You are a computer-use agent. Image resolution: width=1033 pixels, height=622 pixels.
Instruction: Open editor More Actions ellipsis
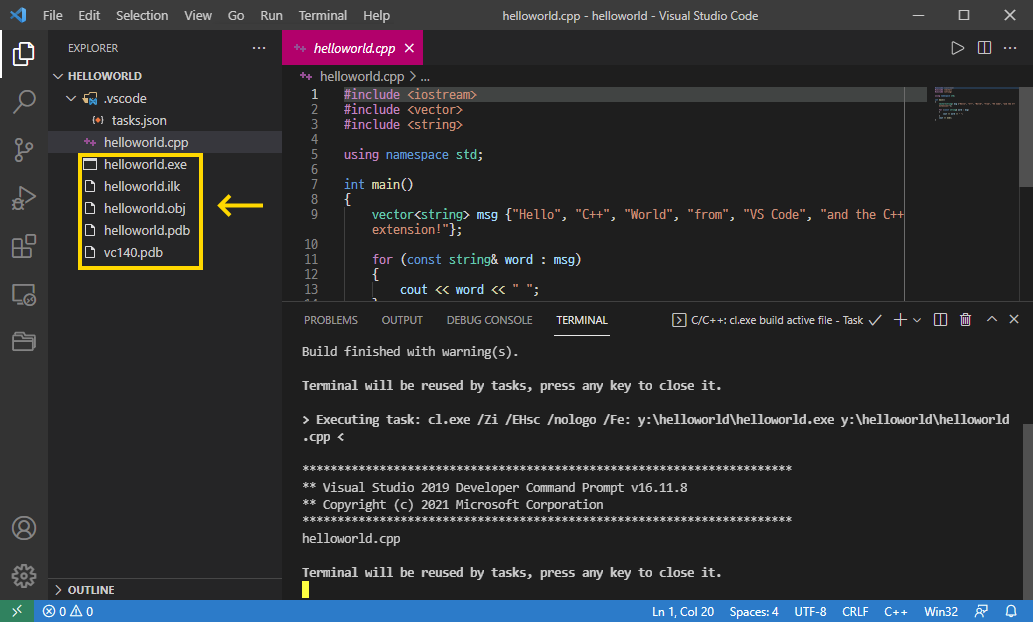[x=1010, y=48]
